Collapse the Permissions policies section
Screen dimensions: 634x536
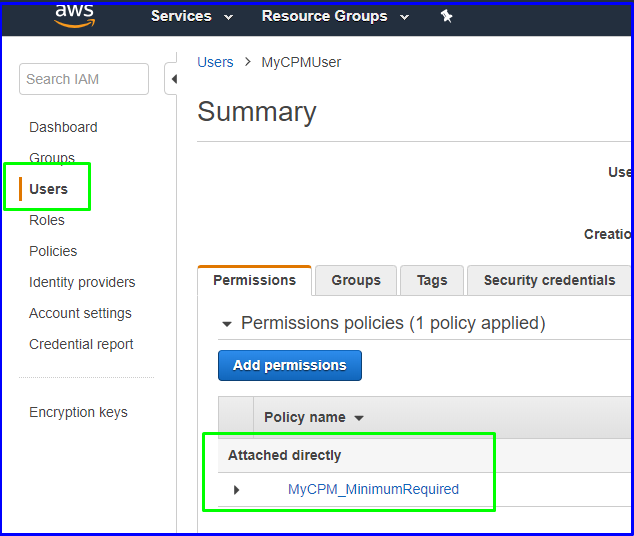227,324
